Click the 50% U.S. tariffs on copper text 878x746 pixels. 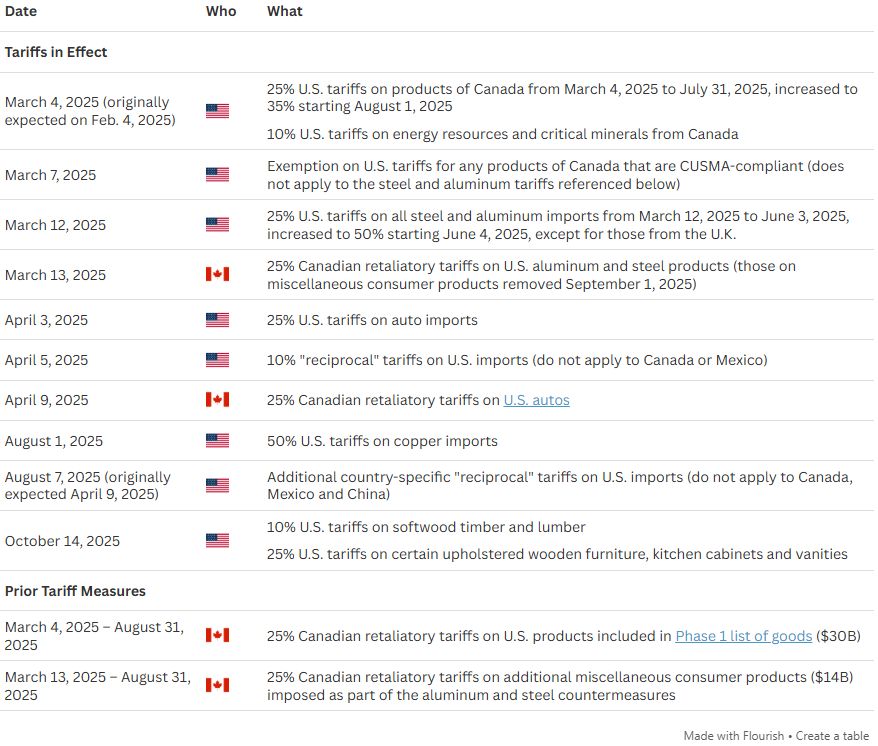click(x=382, y=441)
